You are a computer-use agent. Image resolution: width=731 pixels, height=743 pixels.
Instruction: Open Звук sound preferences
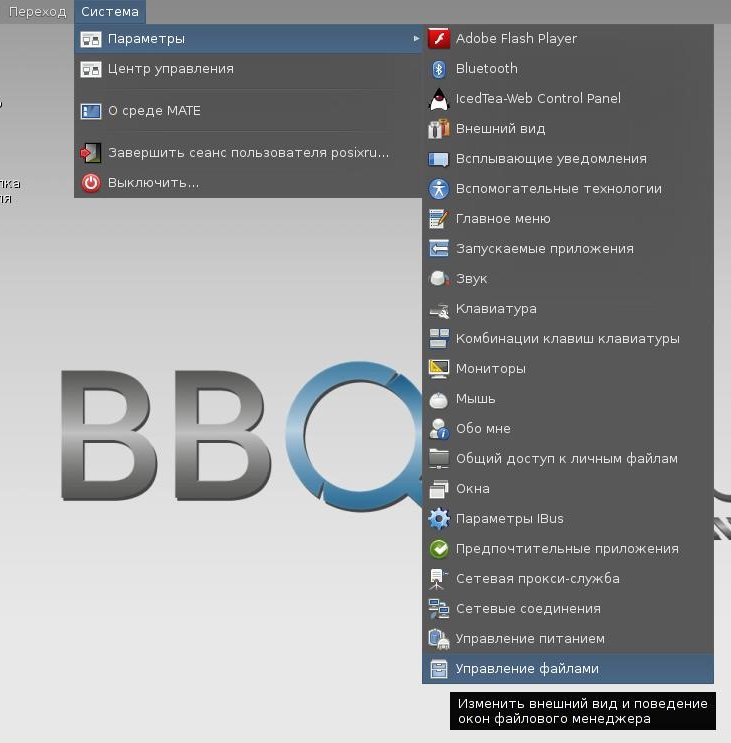568,279
